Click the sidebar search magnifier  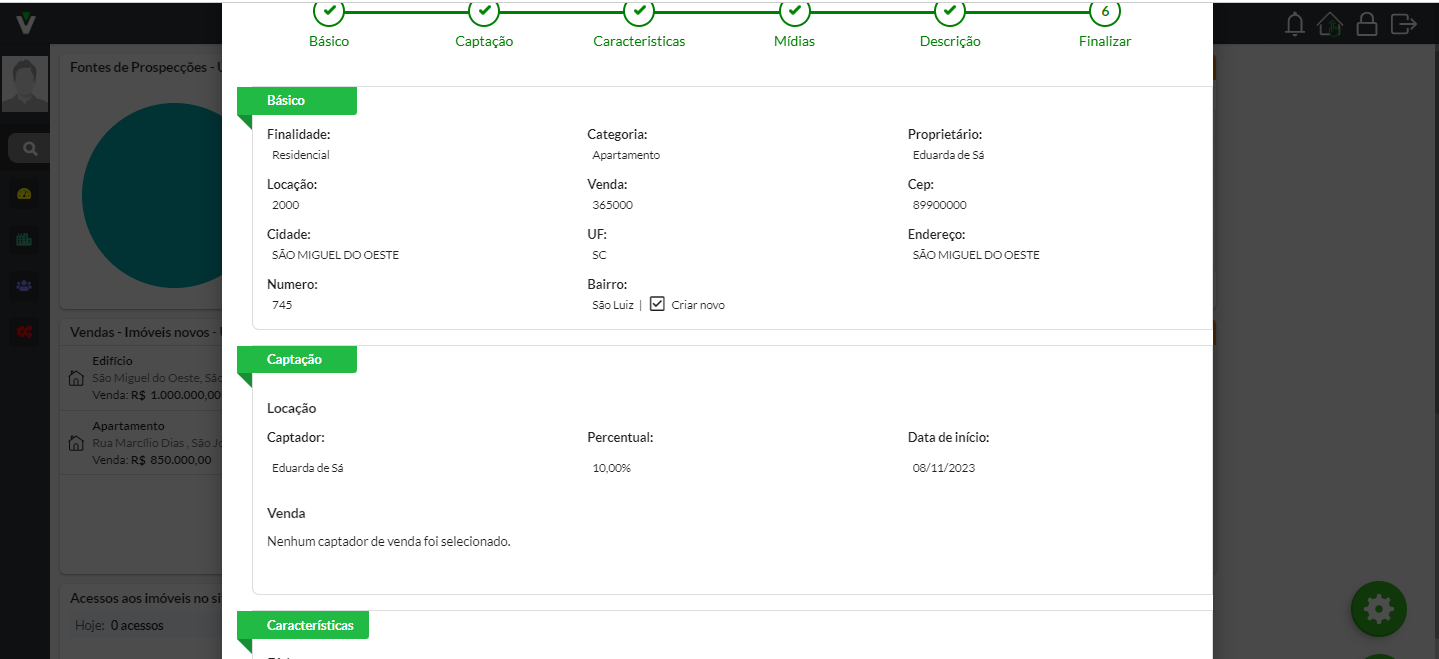point(30,149)
